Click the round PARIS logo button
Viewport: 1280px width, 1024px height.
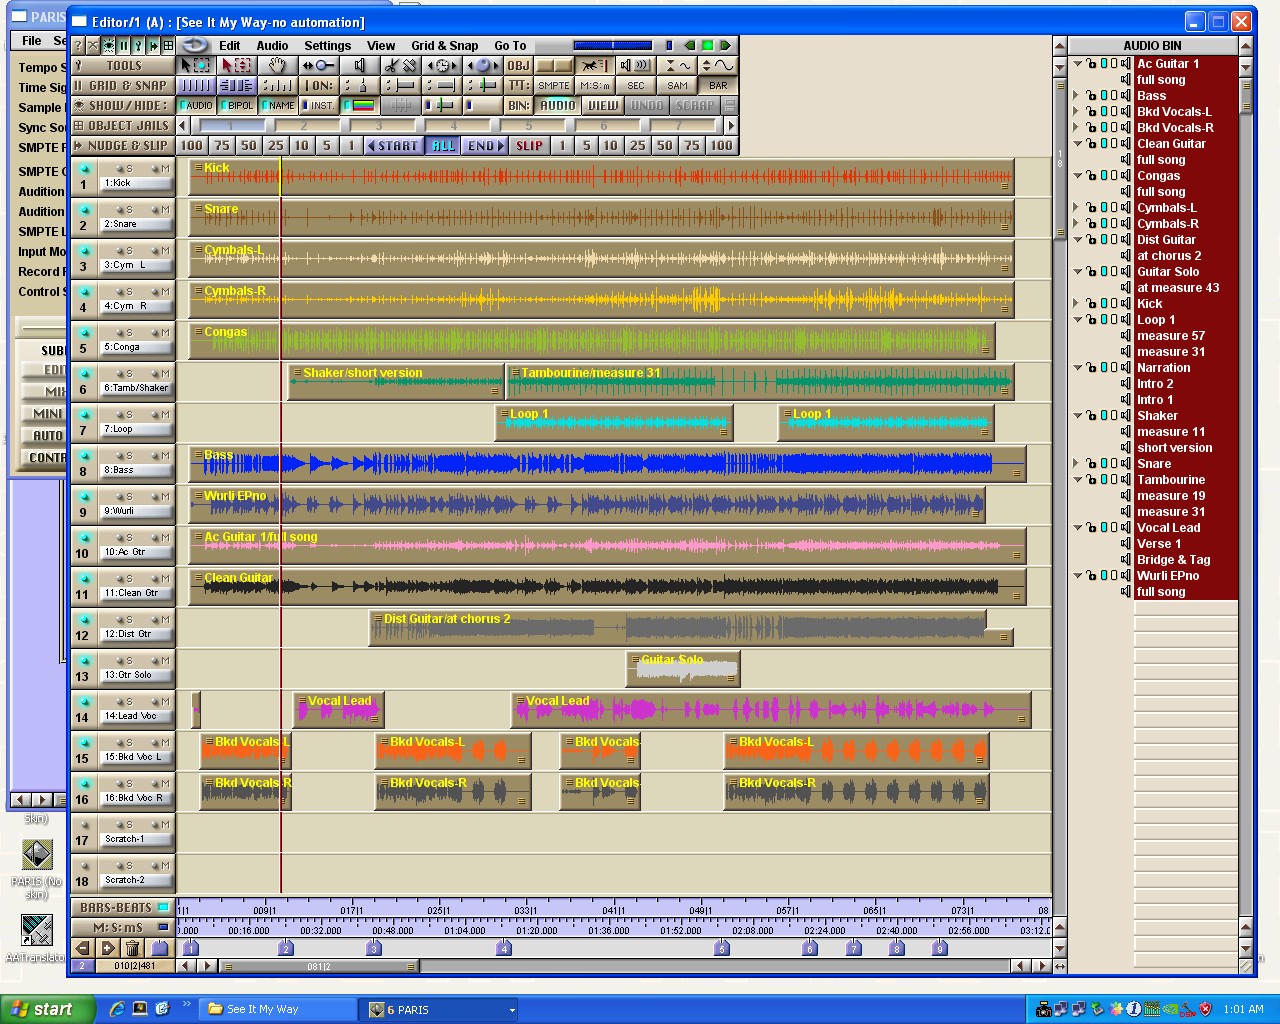(193, 45)
